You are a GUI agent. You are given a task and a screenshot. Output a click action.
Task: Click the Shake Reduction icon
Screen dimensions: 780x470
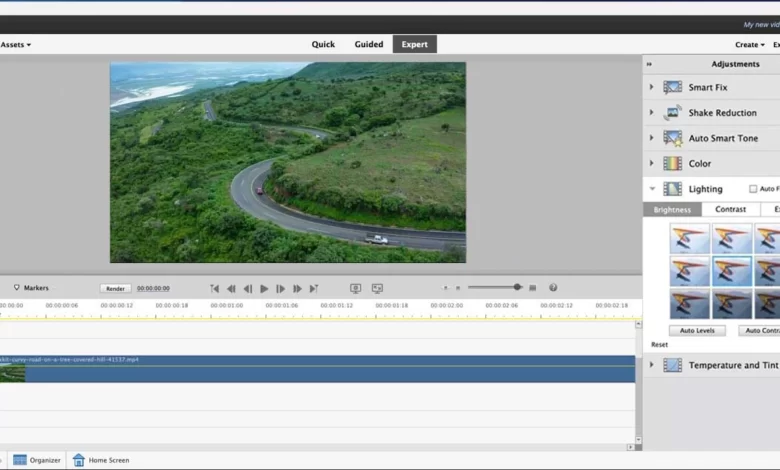point(673,113)
